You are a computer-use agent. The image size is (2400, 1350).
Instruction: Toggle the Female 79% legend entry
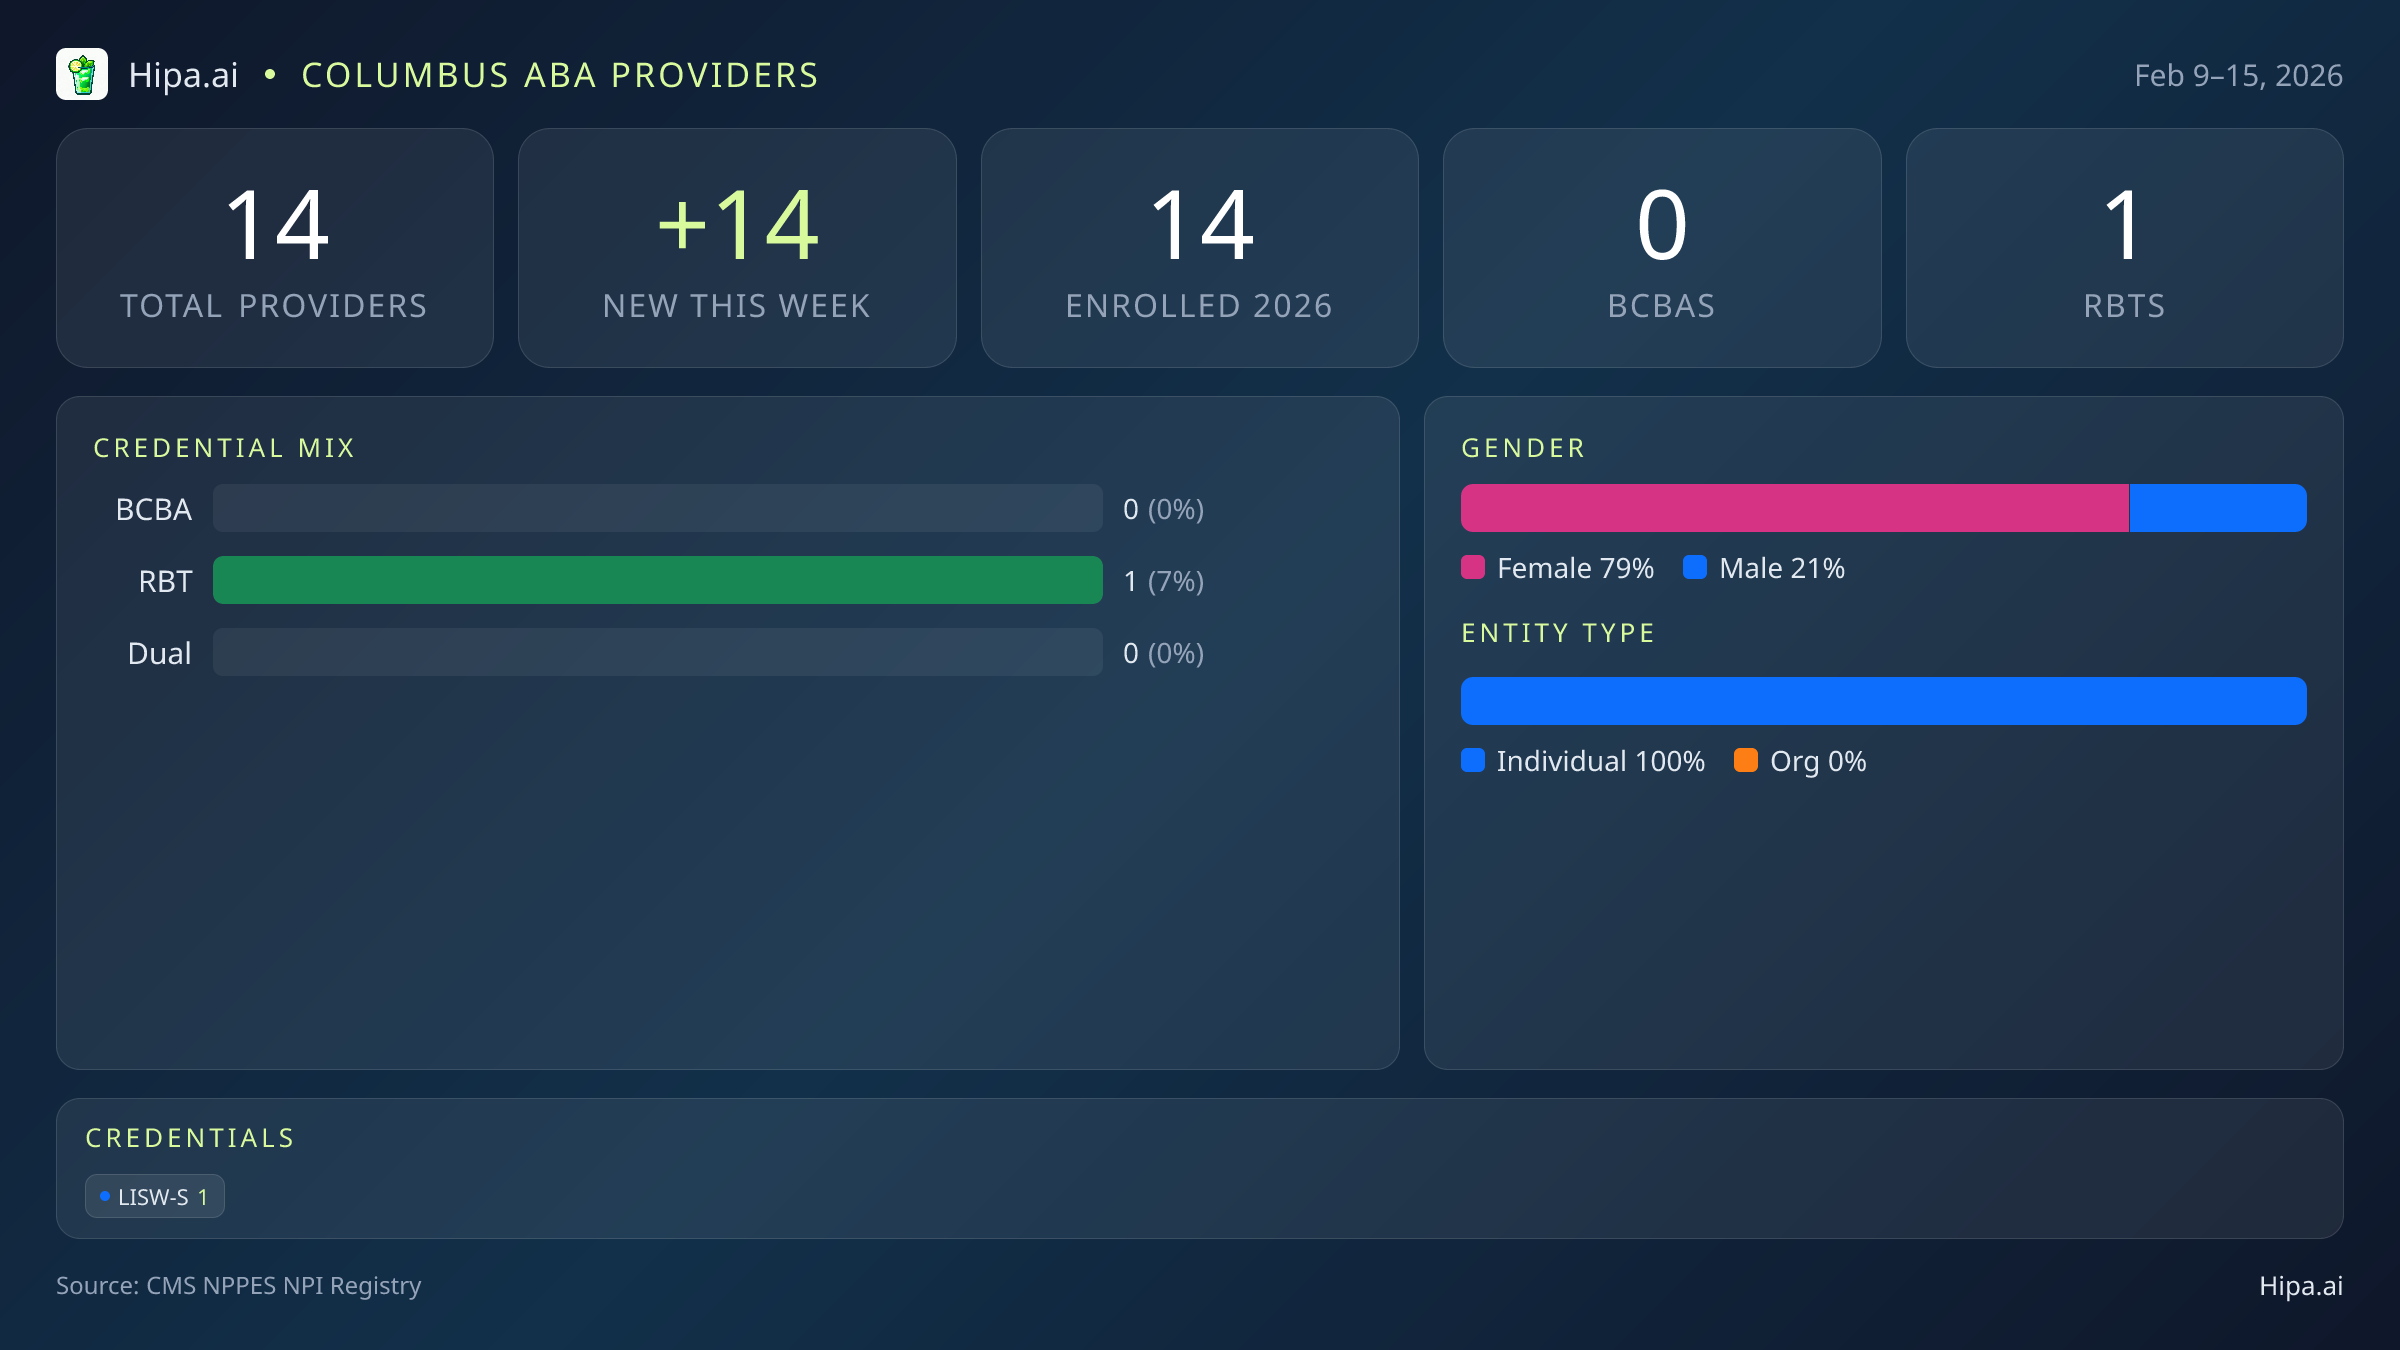tap(1557, 567)
